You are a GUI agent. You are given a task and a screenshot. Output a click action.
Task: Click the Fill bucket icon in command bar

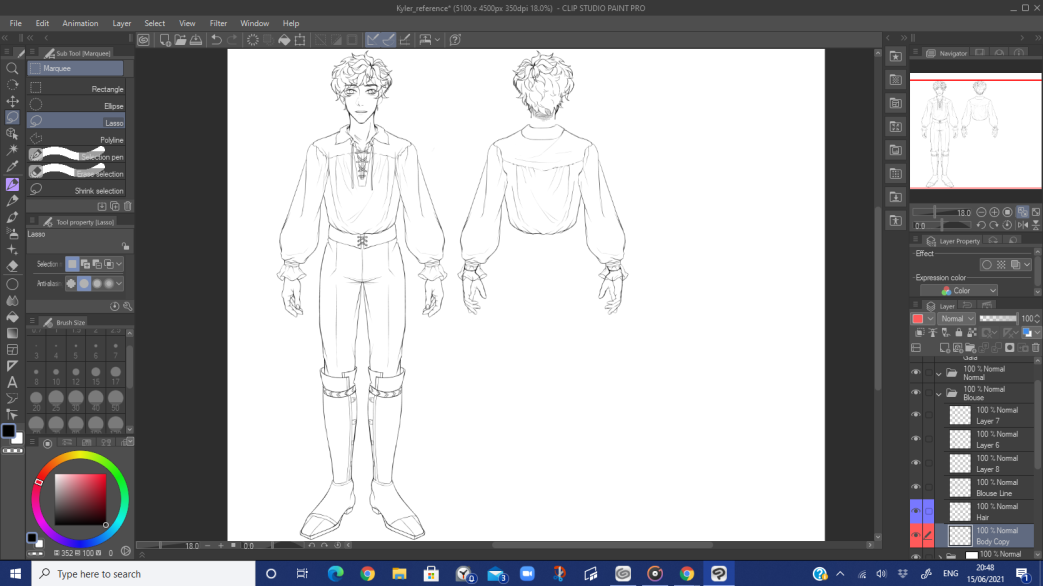click(284, 40)
